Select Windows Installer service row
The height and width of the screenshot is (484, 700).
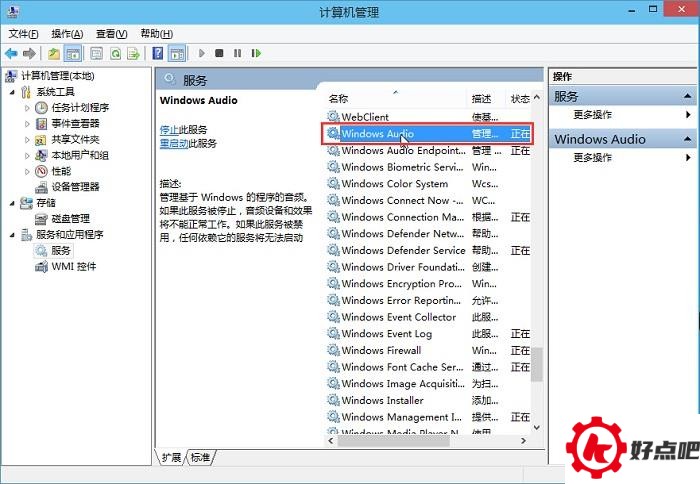coord(429,401)
